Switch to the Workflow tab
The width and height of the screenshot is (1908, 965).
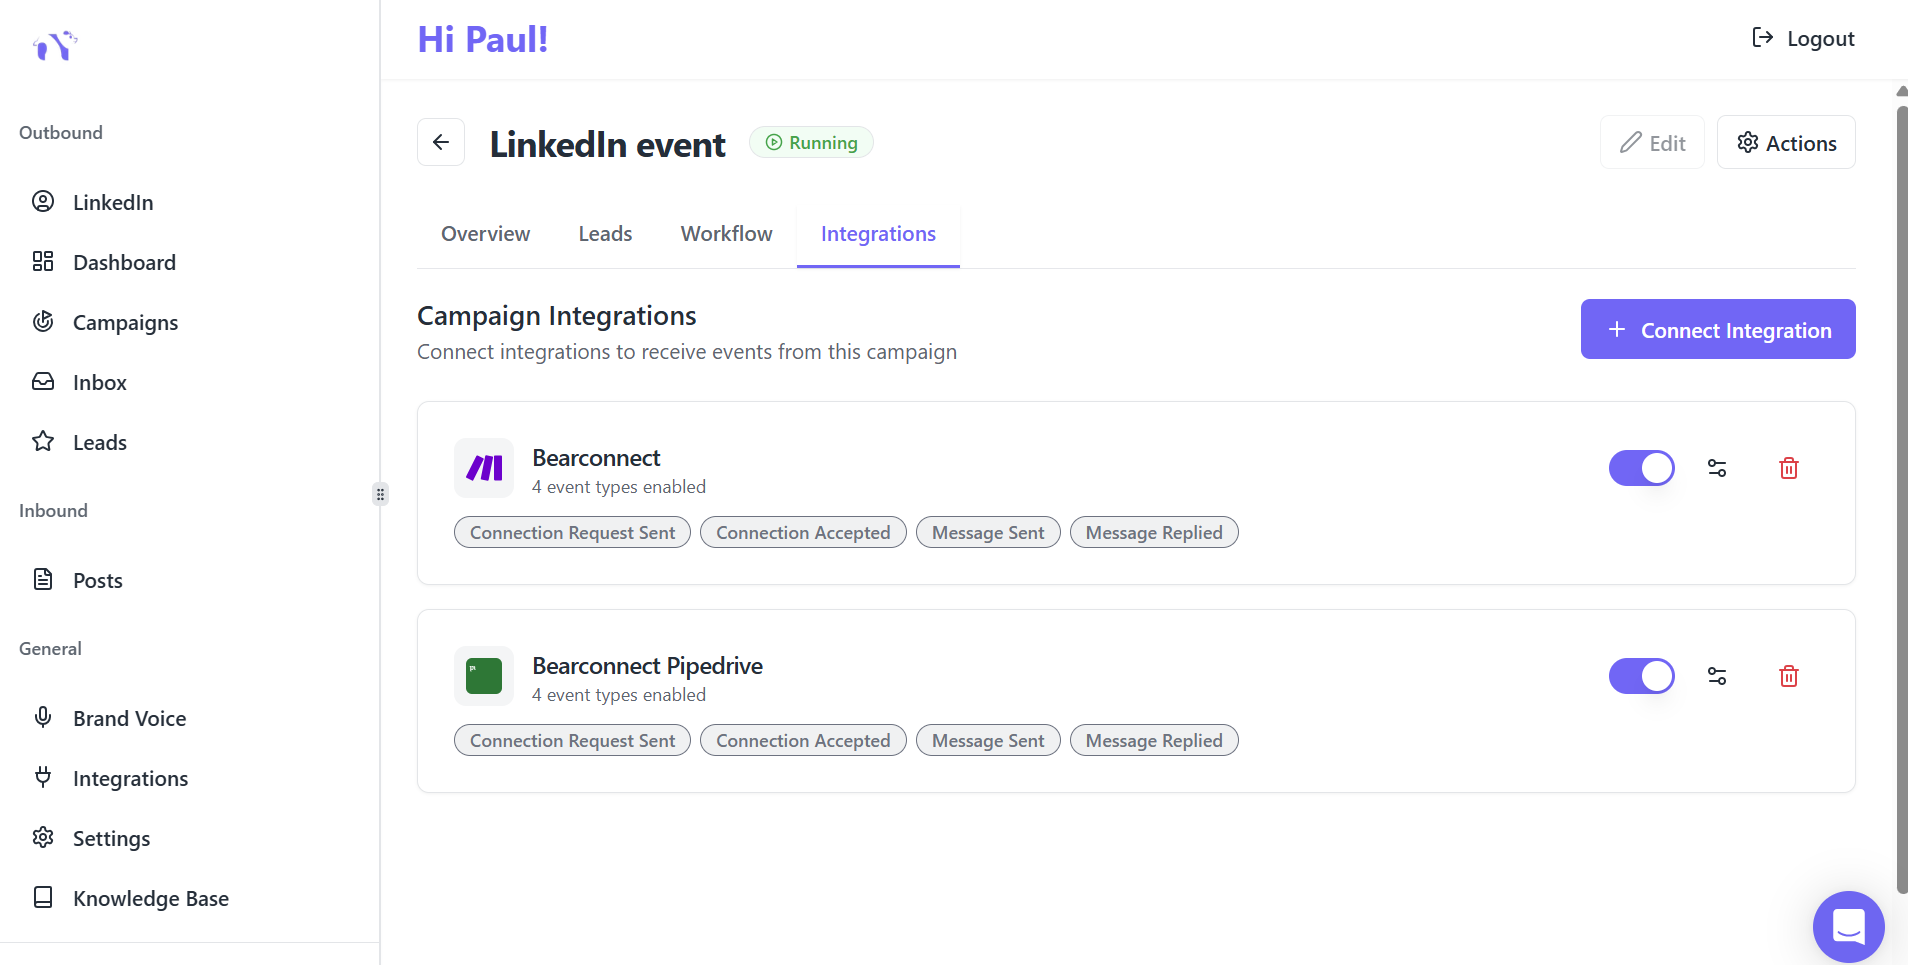click(x=726, y=234)
